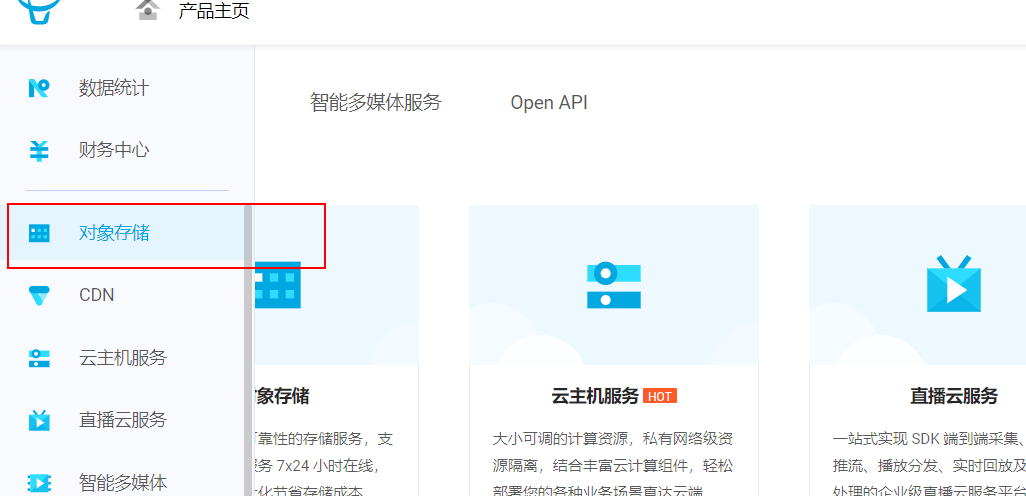Viewport: 1026px width, 496px height.
Task: Open 数据统计 in the sidebar
Action: click(114, 88)
